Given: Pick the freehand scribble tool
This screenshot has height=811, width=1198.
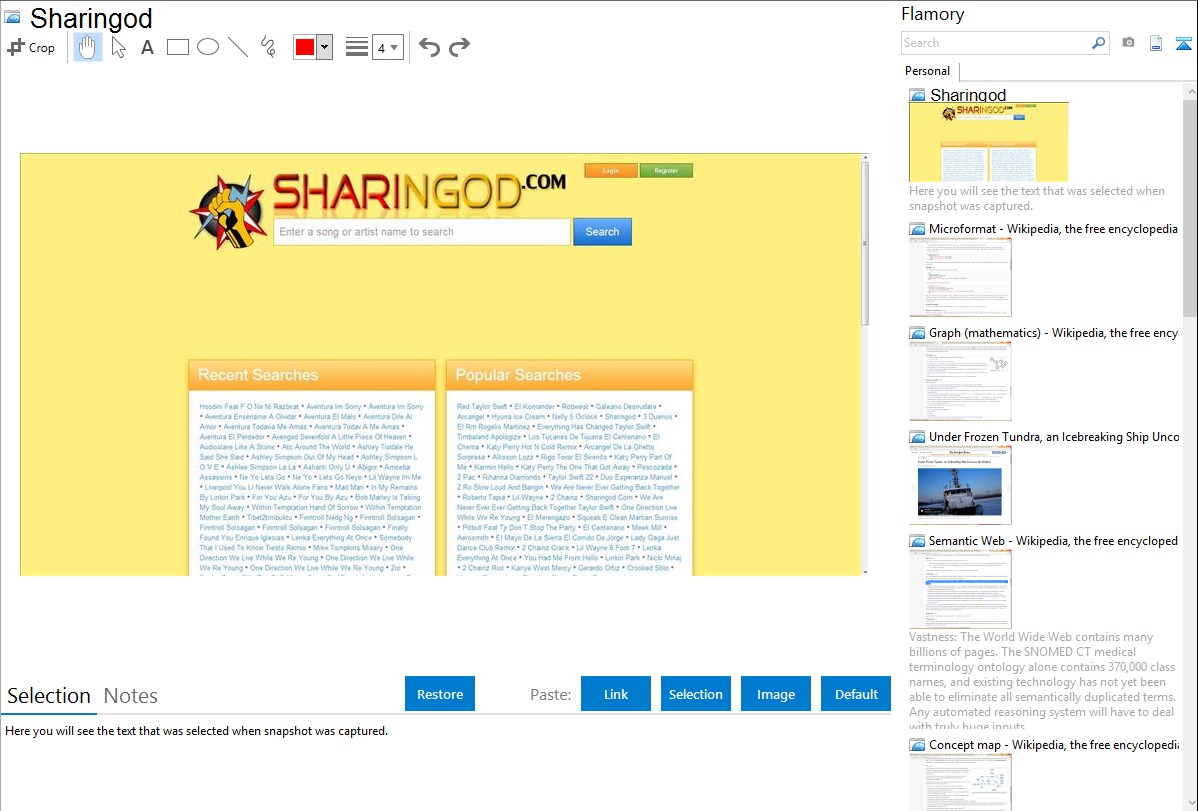Looking at the screenshot, I should click(x=267, y=47).
